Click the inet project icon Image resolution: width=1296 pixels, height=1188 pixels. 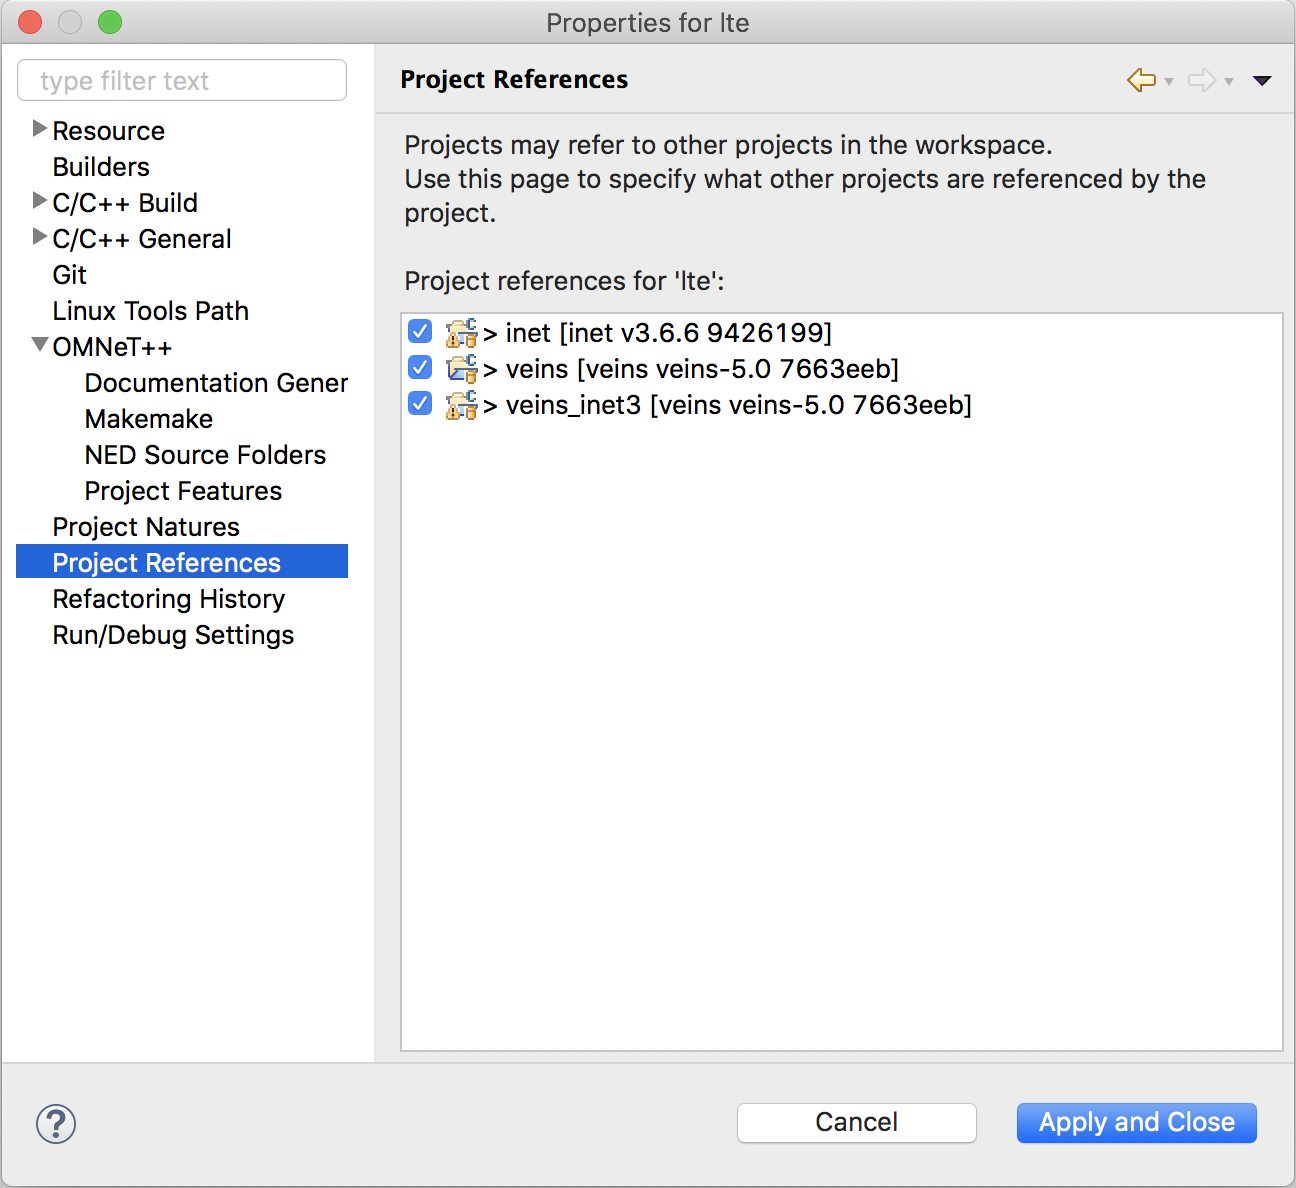click(x=461, y=333)
